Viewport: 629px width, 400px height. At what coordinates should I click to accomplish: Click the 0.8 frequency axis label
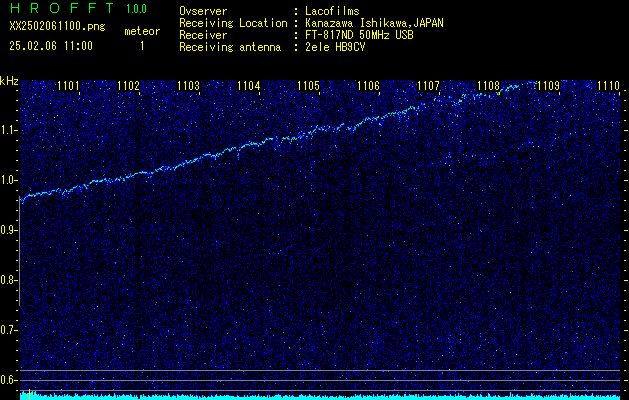click(x=9, y=280)
